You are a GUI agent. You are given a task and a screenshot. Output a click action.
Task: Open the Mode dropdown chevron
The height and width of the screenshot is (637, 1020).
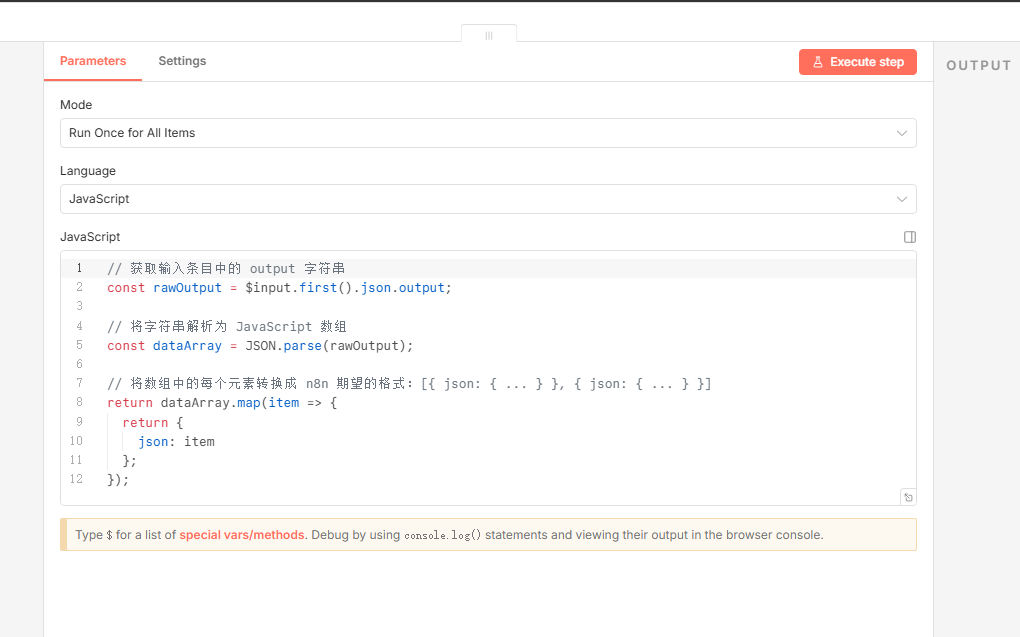[x=902, y=133]
